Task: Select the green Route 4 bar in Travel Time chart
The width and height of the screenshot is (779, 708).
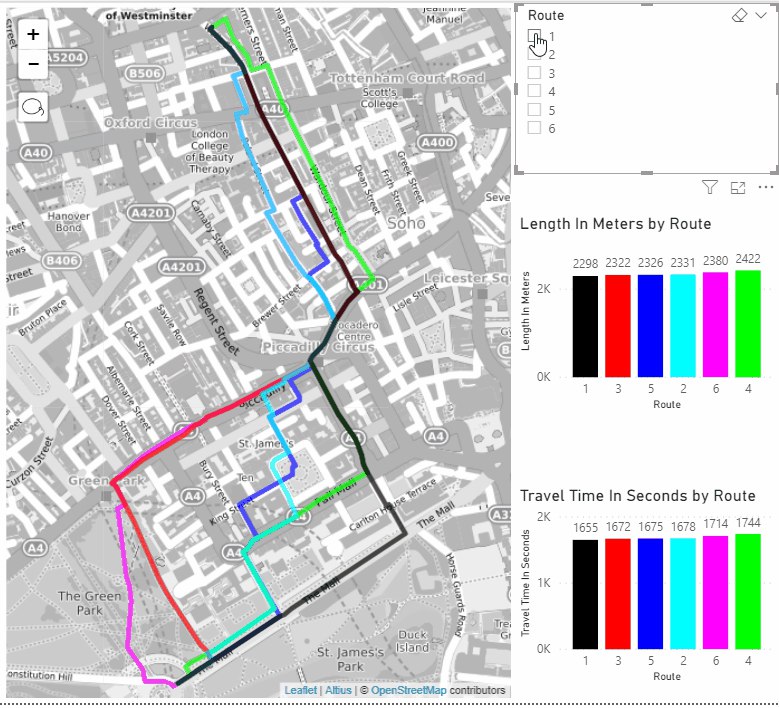Action: tap(748, 591)
